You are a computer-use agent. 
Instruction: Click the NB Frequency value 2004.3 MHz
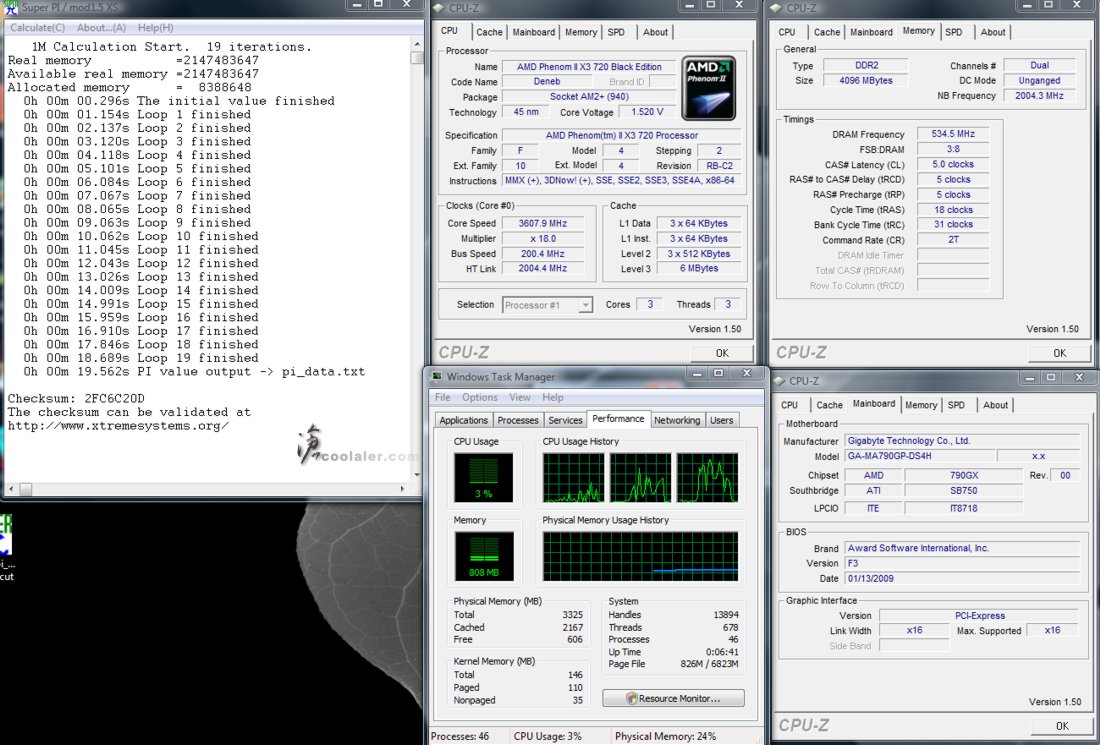tap(1039, 96)
